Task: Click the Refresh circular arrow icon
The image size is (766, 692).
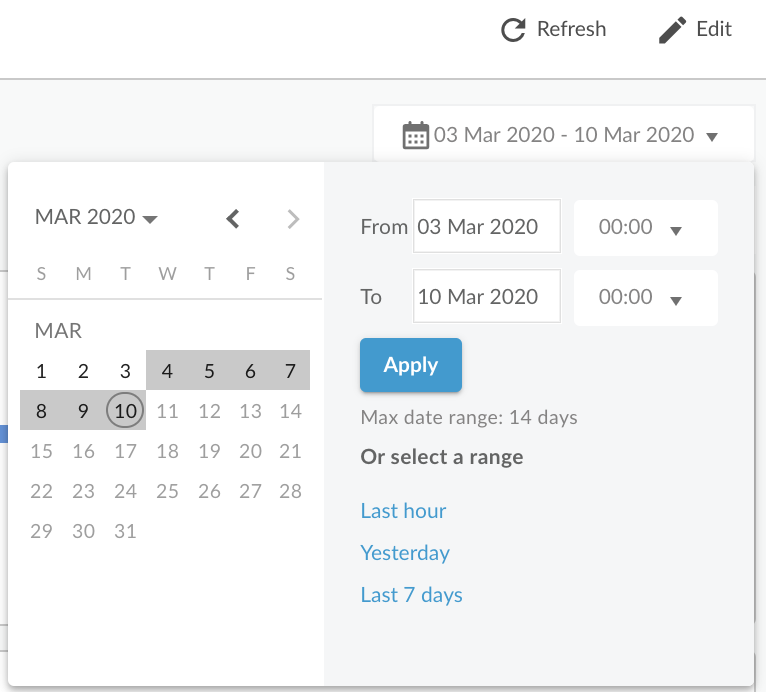Action: pos(513,30)
